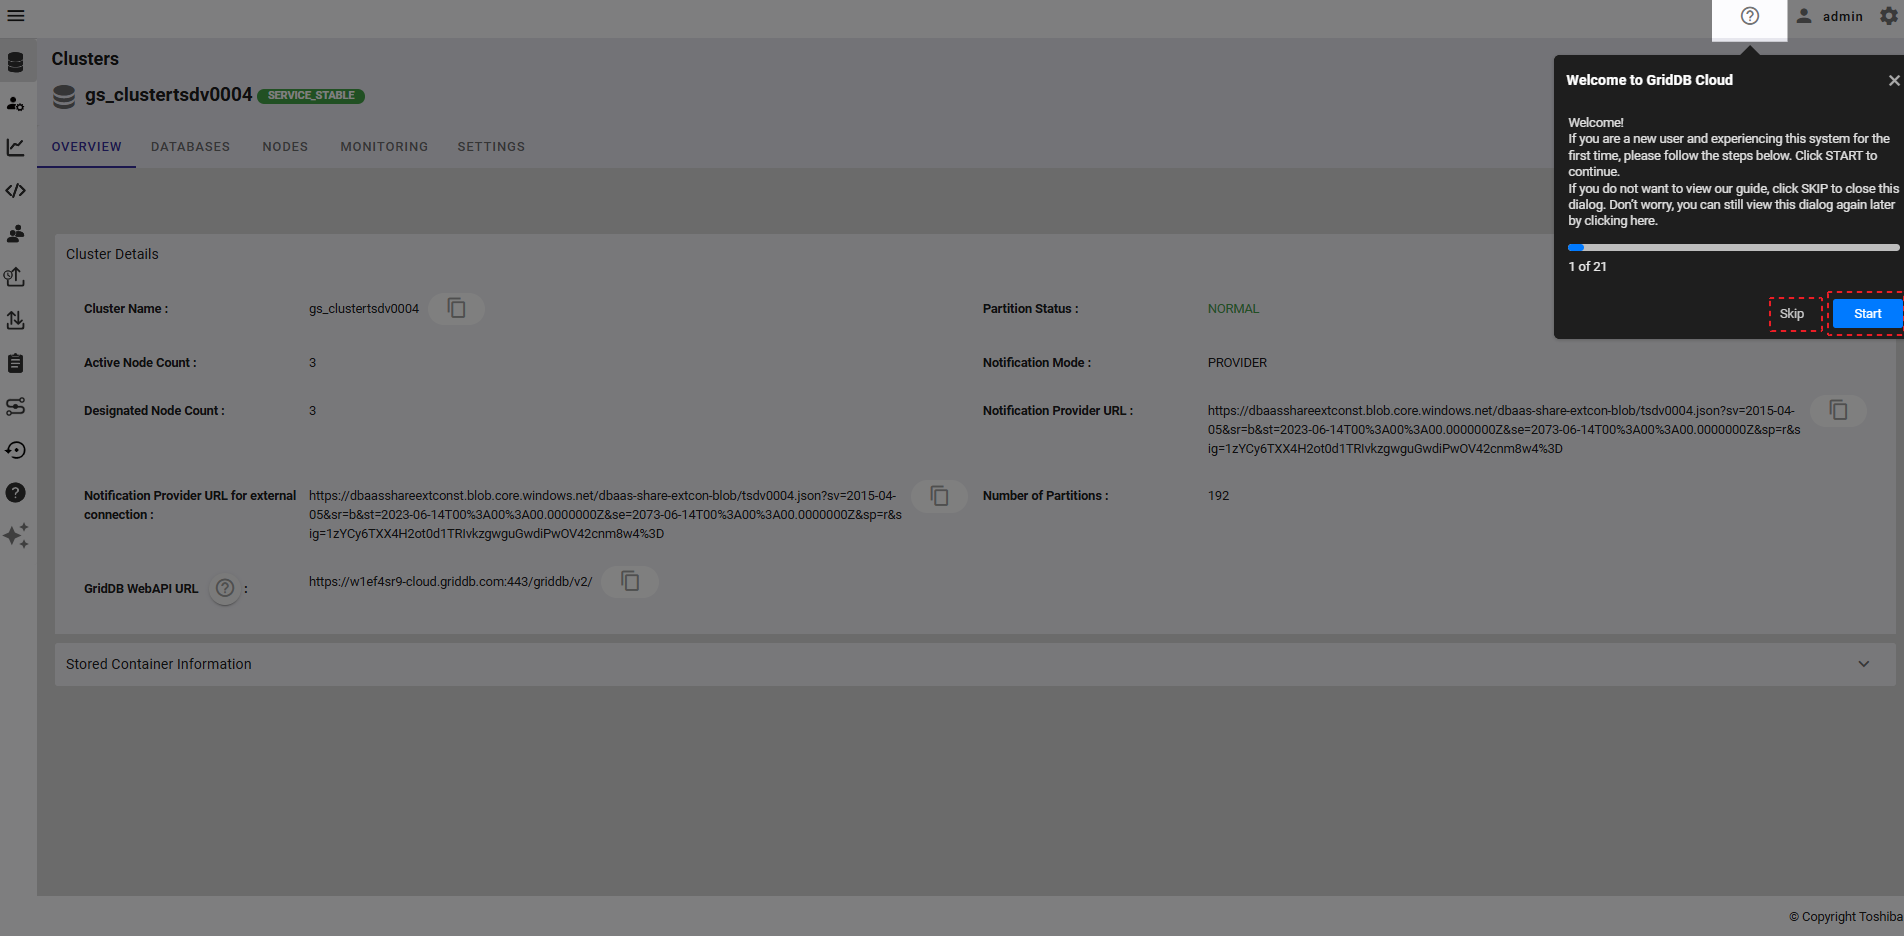Expand Stored Container Information panel
The height and width of the screenshot is (936, 1904).
[1863, 664]
